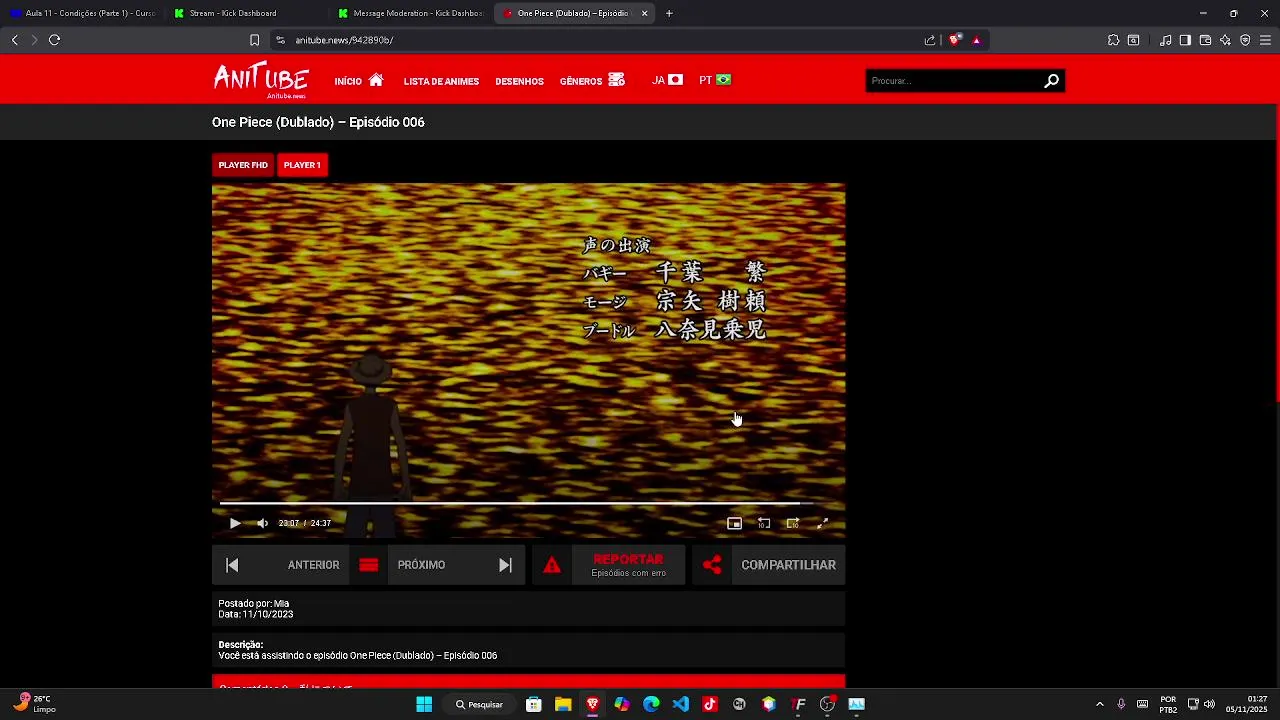Select JA Japanese language flag

667,80
